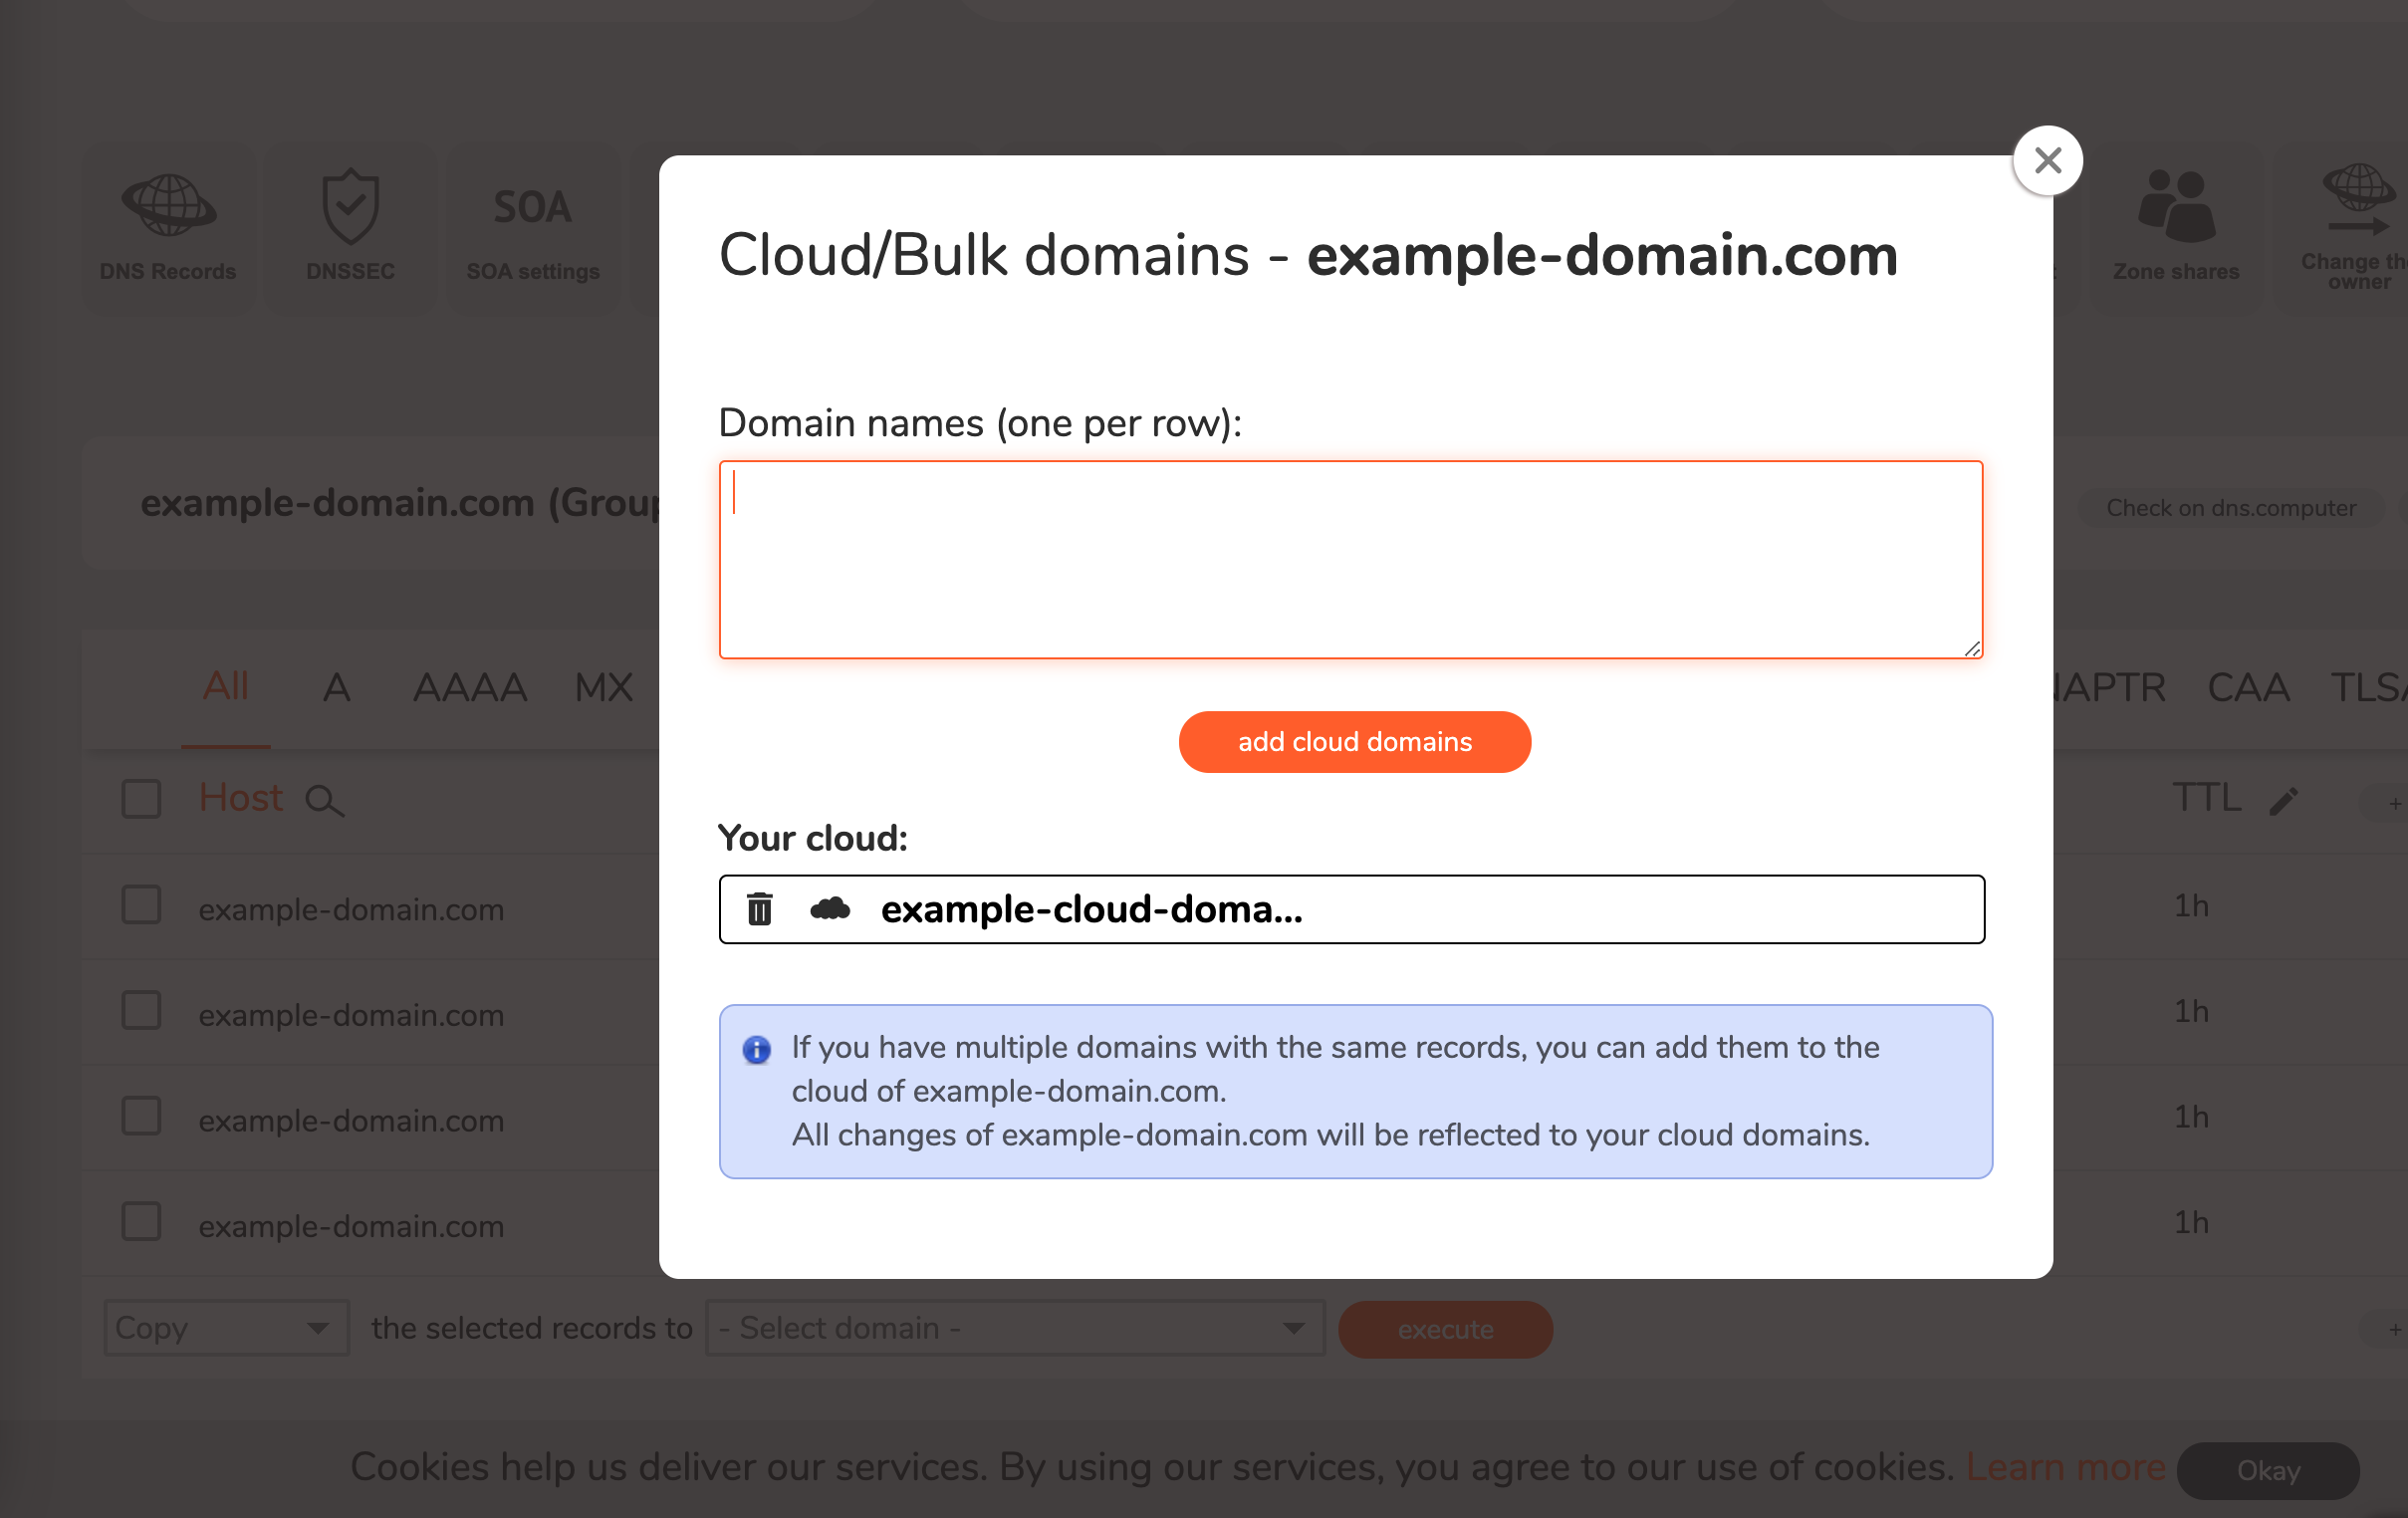Open SOA settings
This screenshot has height=1518, width=2408.
click(x=532, y=222)
